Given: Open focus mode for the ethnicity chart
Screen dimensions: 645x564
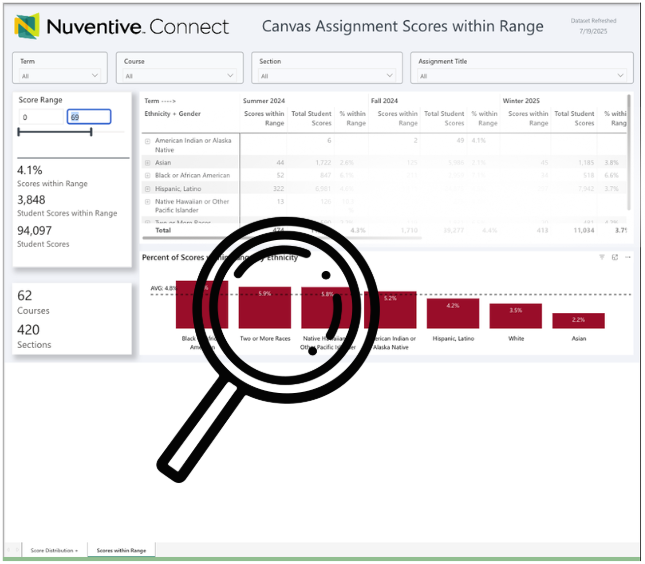Looking at the screenshot, I should [615, 257].
